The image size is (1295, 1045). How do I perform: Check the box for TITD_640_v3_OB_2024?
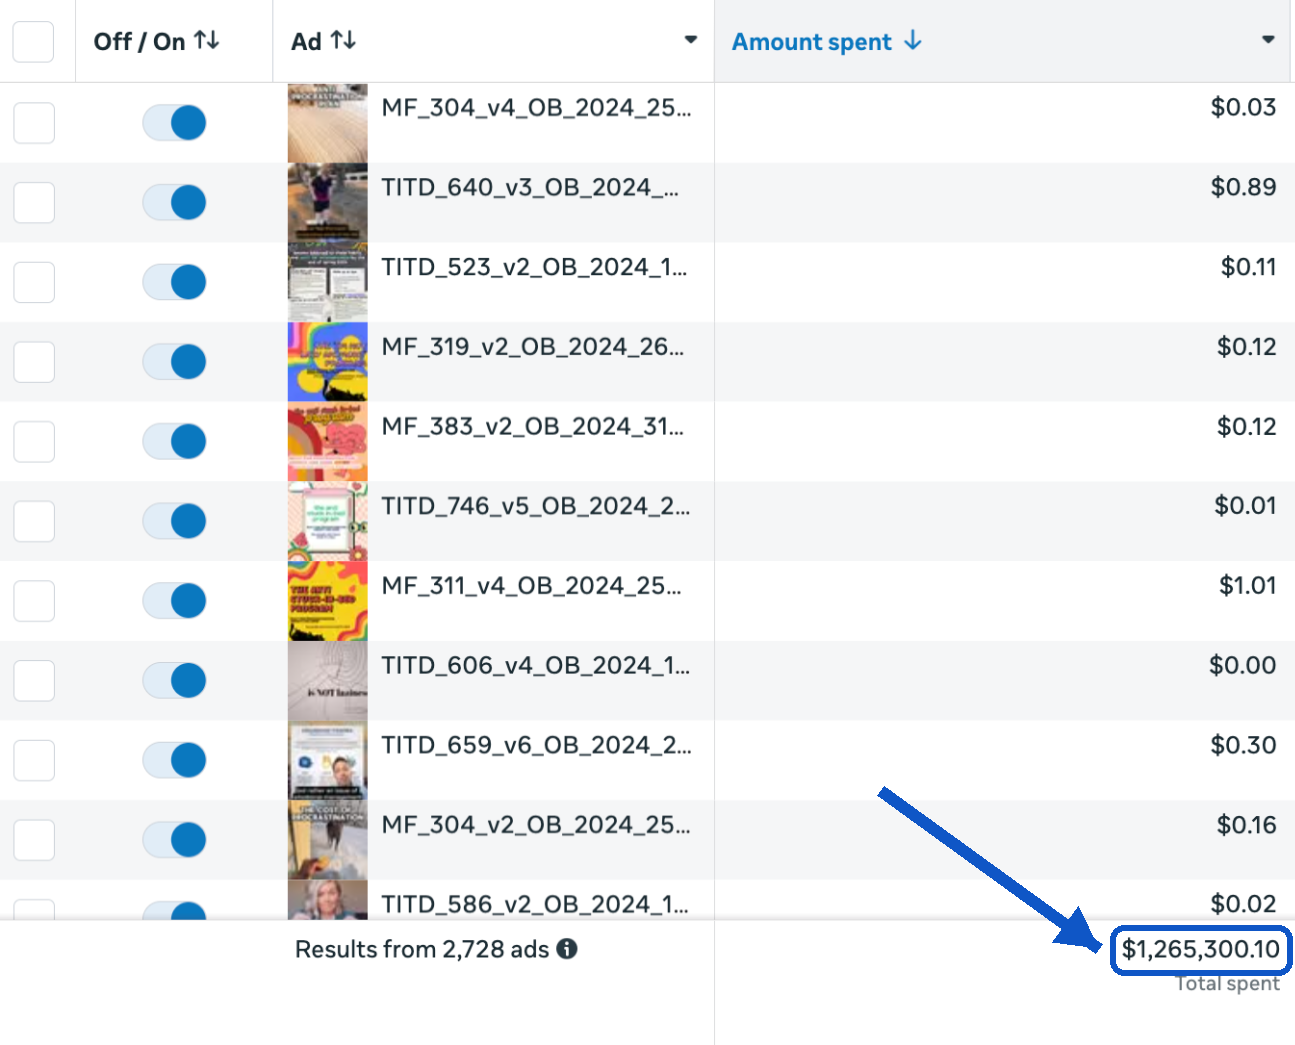(x=34, y=202)
